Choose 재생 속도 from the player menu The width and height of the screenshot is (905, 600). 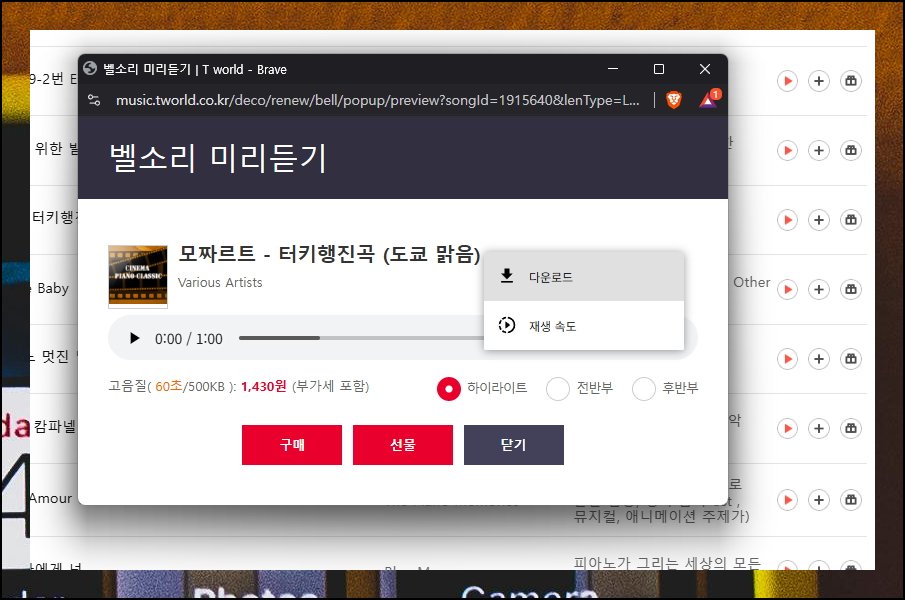[584, 325]
